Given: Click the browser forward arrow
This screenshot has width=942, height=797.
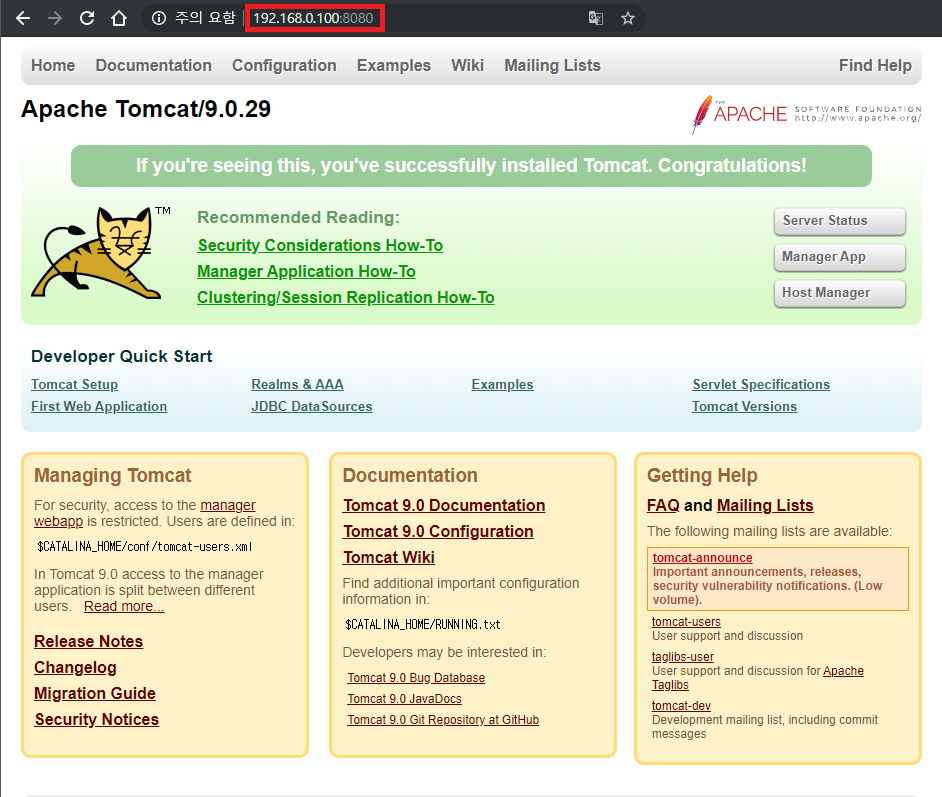Looking at the screenshot, I should (x=55, y=18).
